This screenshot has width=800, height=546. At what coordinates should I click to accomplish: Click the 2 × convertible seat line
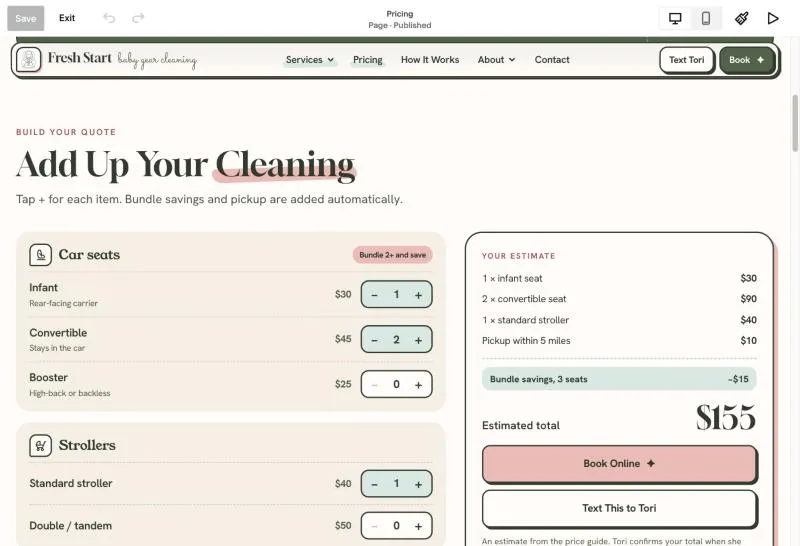coord(619,299)
